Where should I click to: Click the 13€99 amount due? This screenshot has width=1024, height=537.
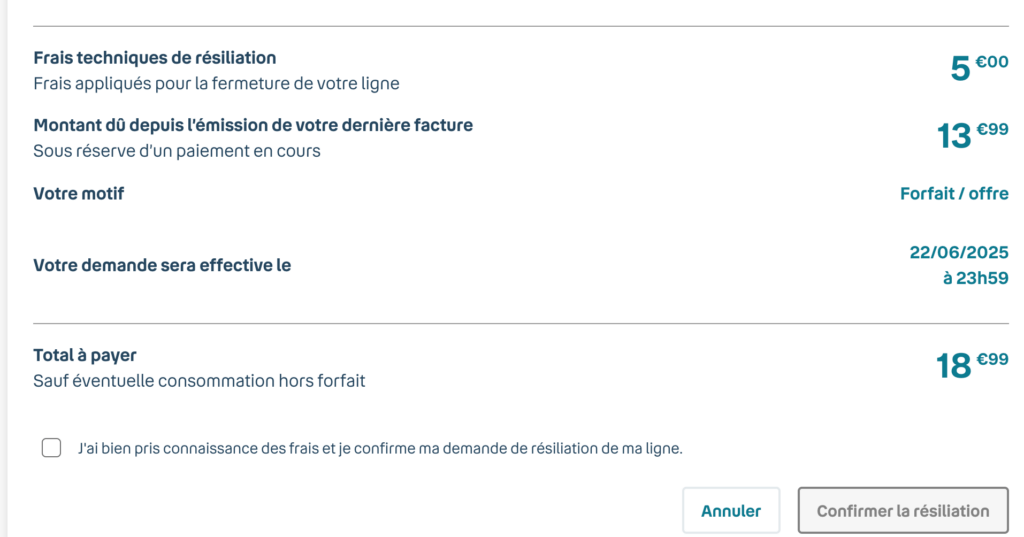coord(972,135)
